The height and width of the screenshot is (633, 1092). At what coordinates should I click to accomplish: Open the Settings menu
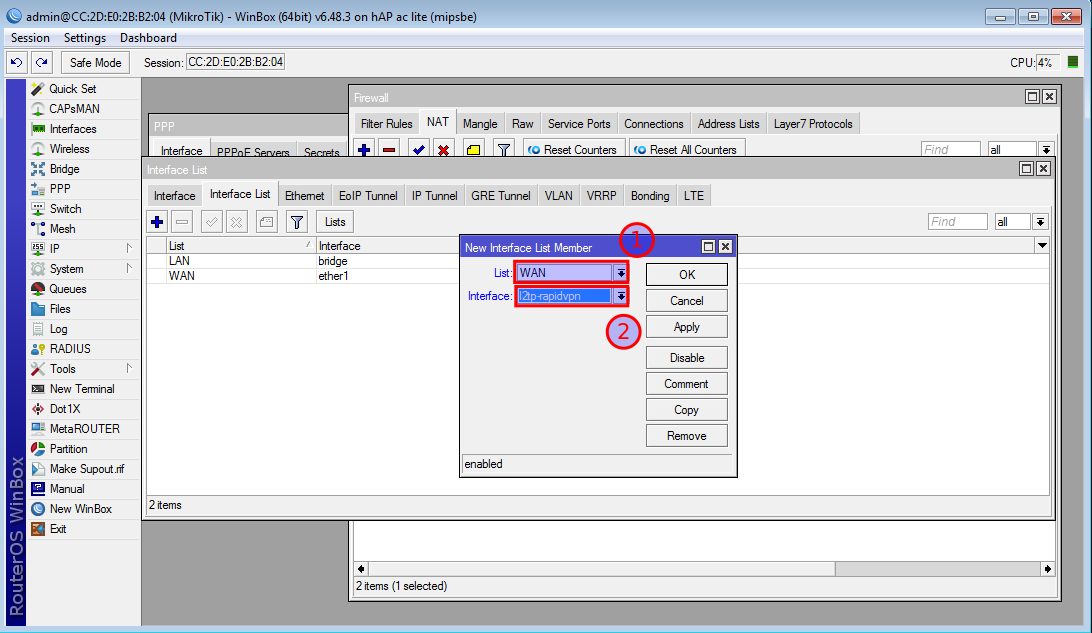85,38
